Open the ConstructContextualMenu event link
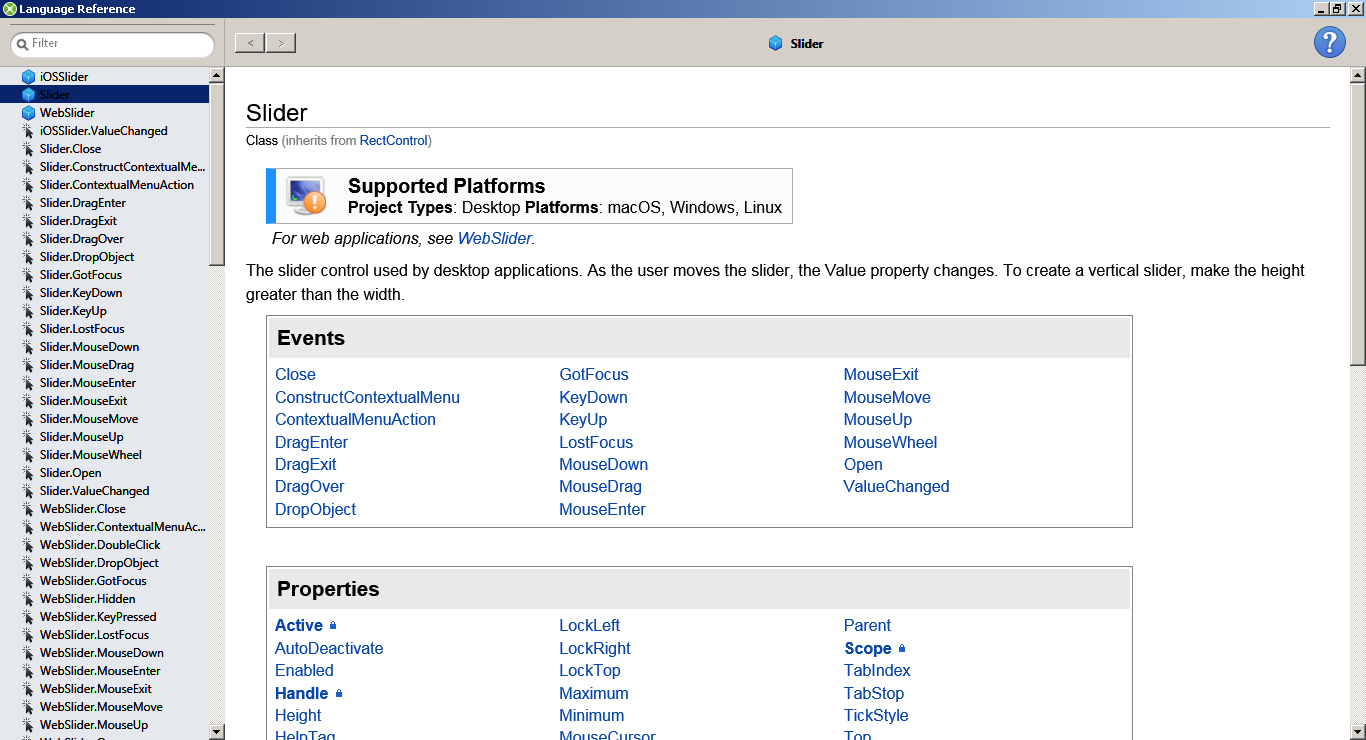1366x740 pixels. (x=367, y=397)
